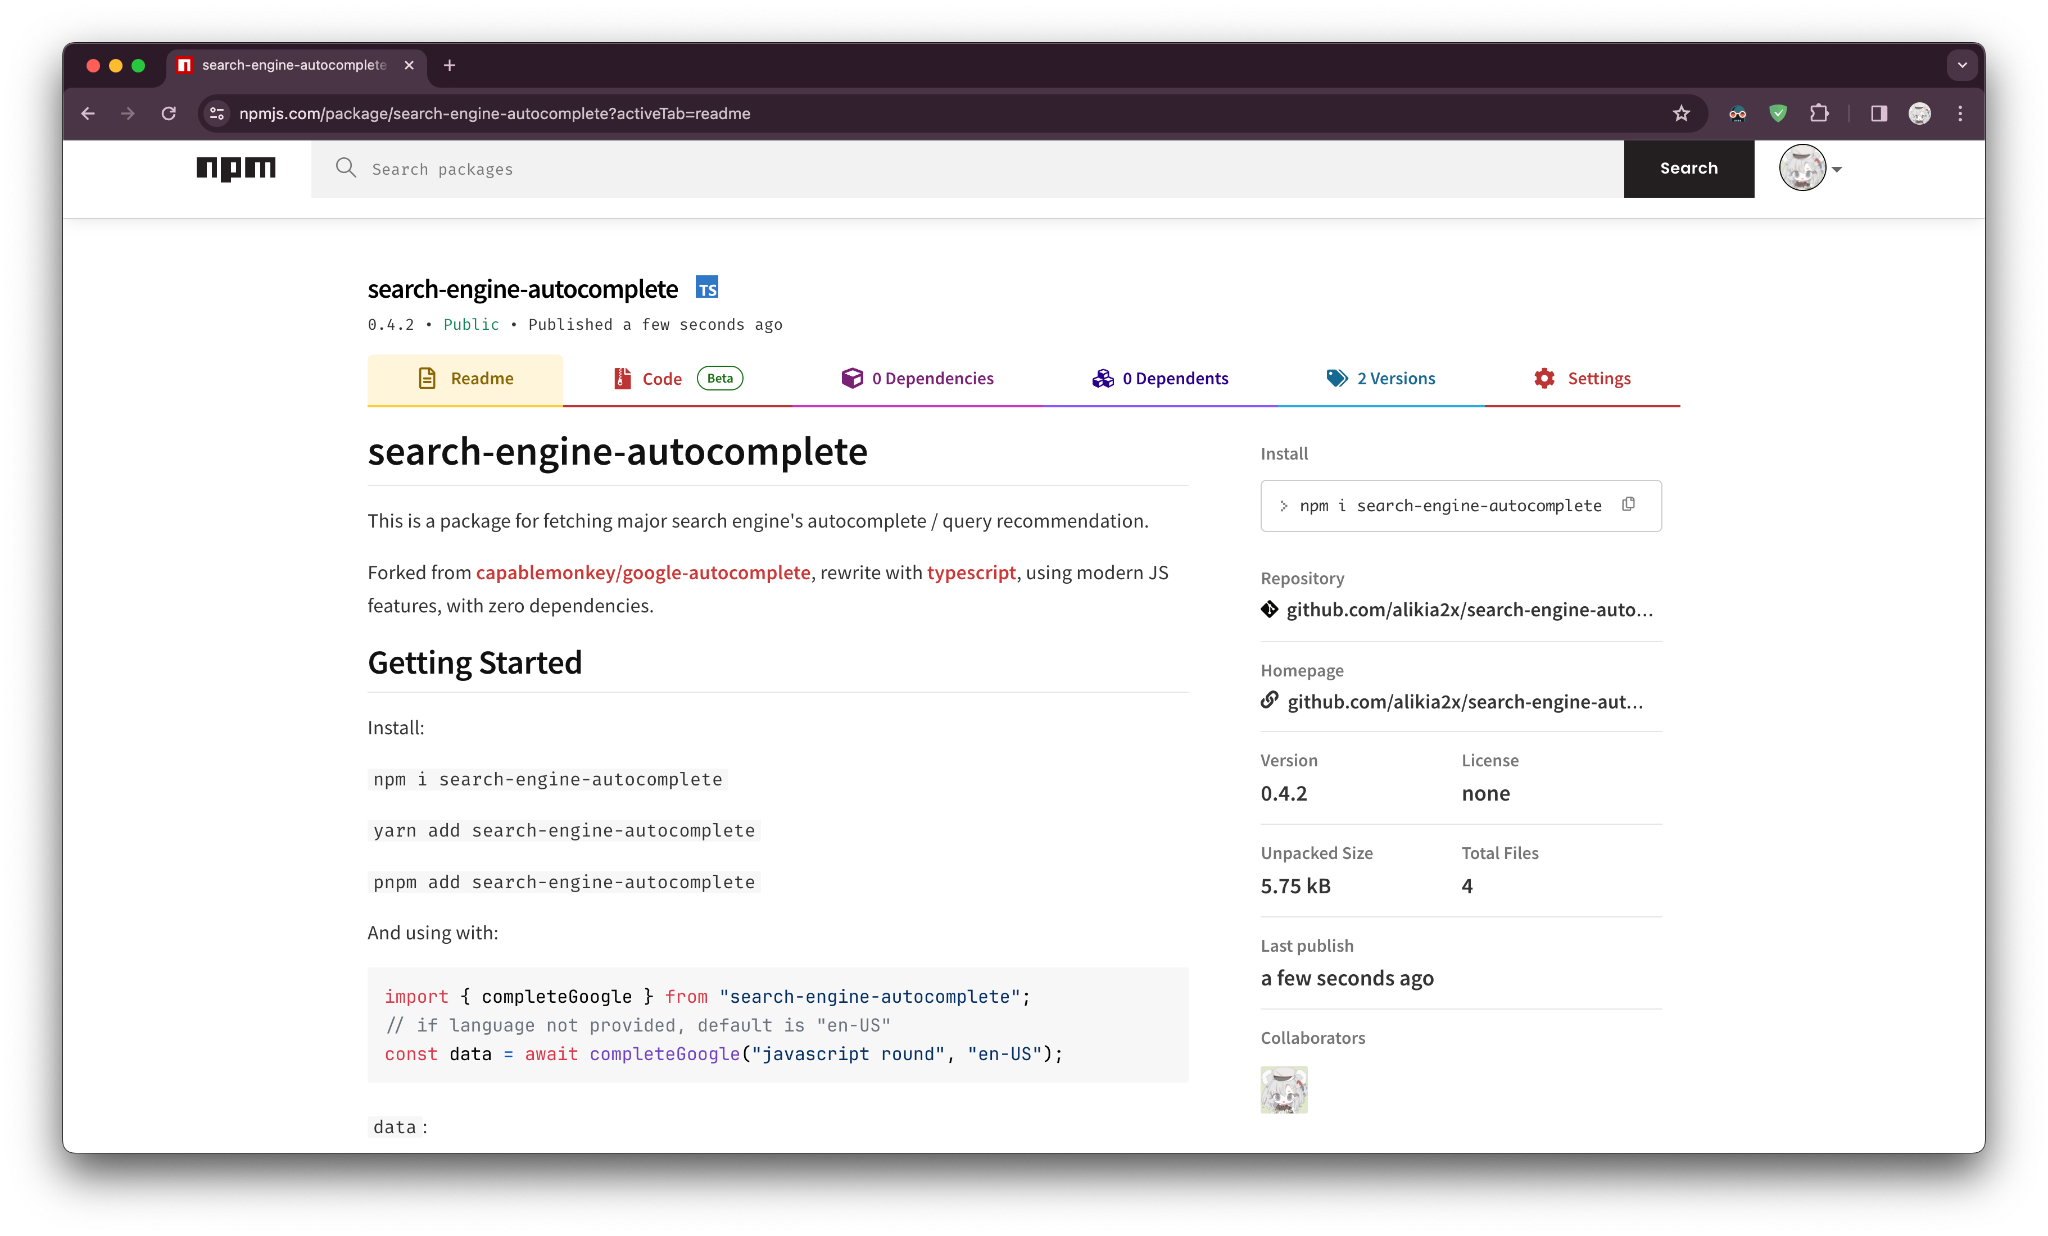The width and height of the screenshot is (2048, 1236).
Task: Open the capablemonkey/google-autocomplete link
Action: [643, 573]
